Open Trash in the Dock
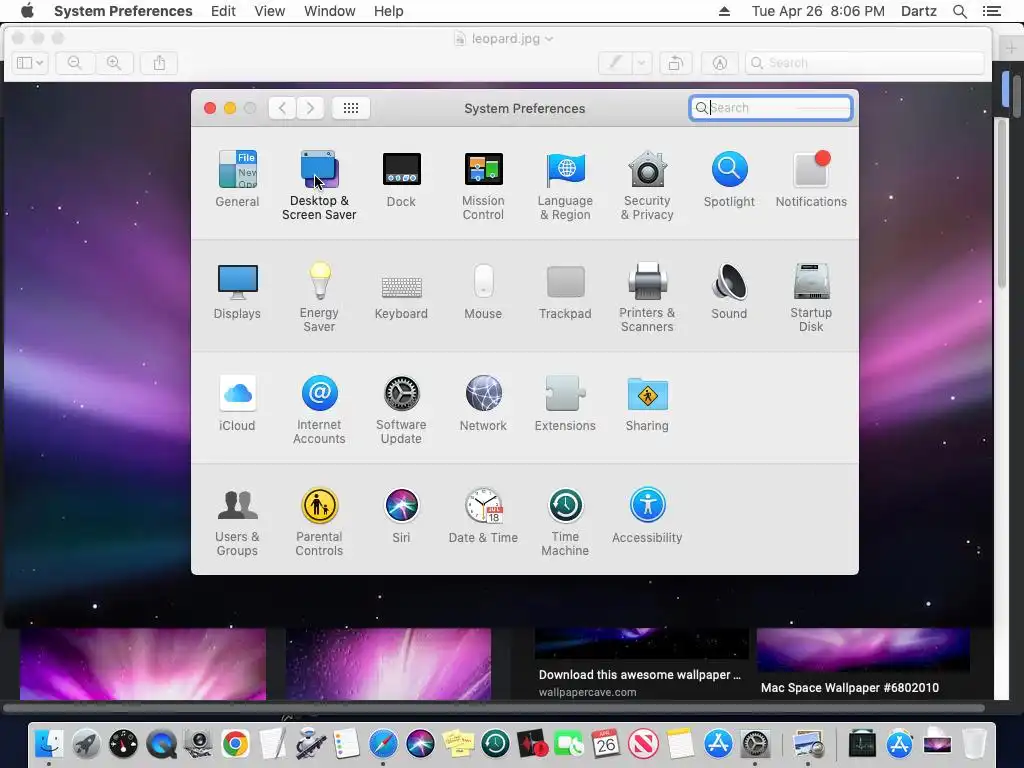The width and height of the screenshot is (1024, 768). click(x=974, y=743)
